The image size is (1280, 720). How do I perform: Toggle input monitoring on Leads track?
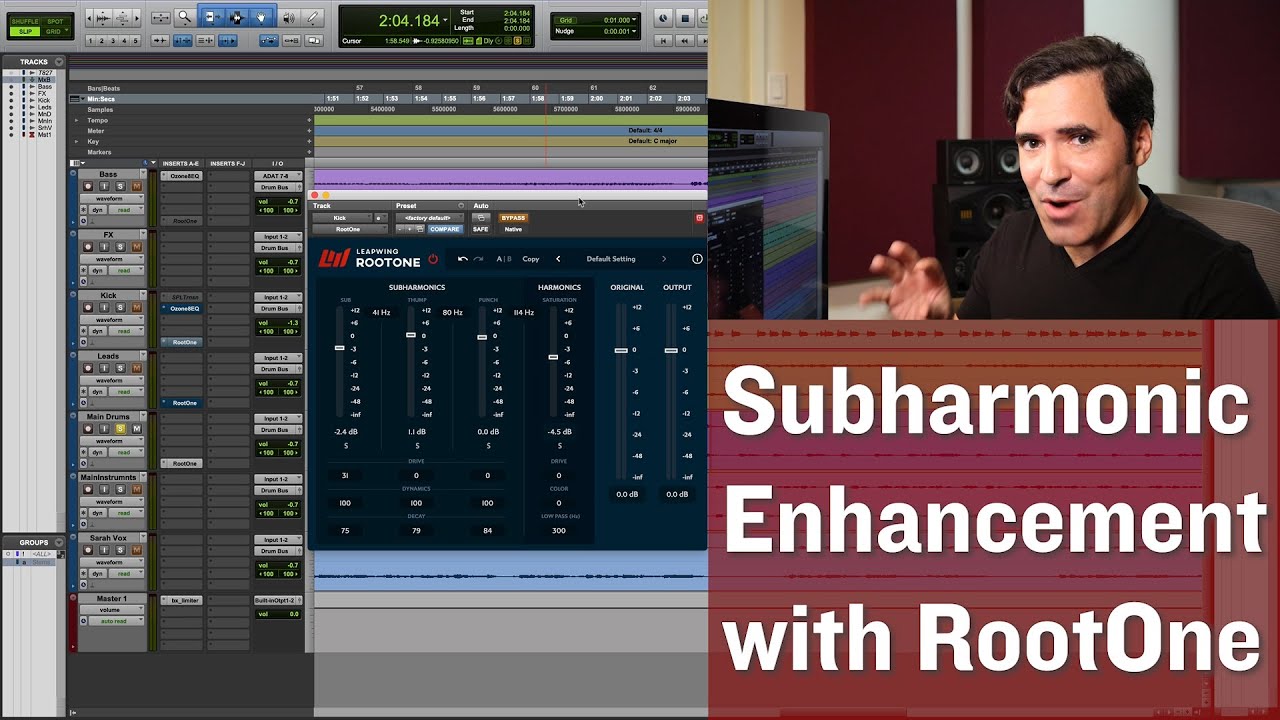tap(104, 368)
